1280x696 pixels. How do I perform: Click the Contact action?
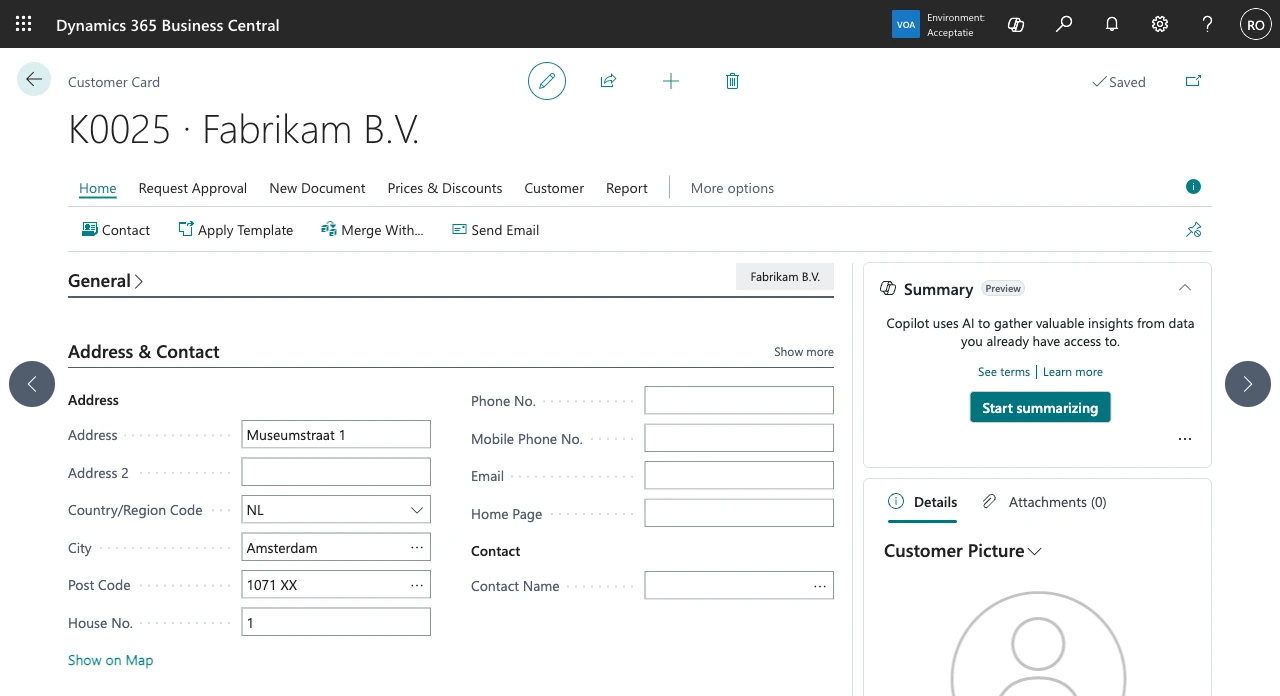116,230
